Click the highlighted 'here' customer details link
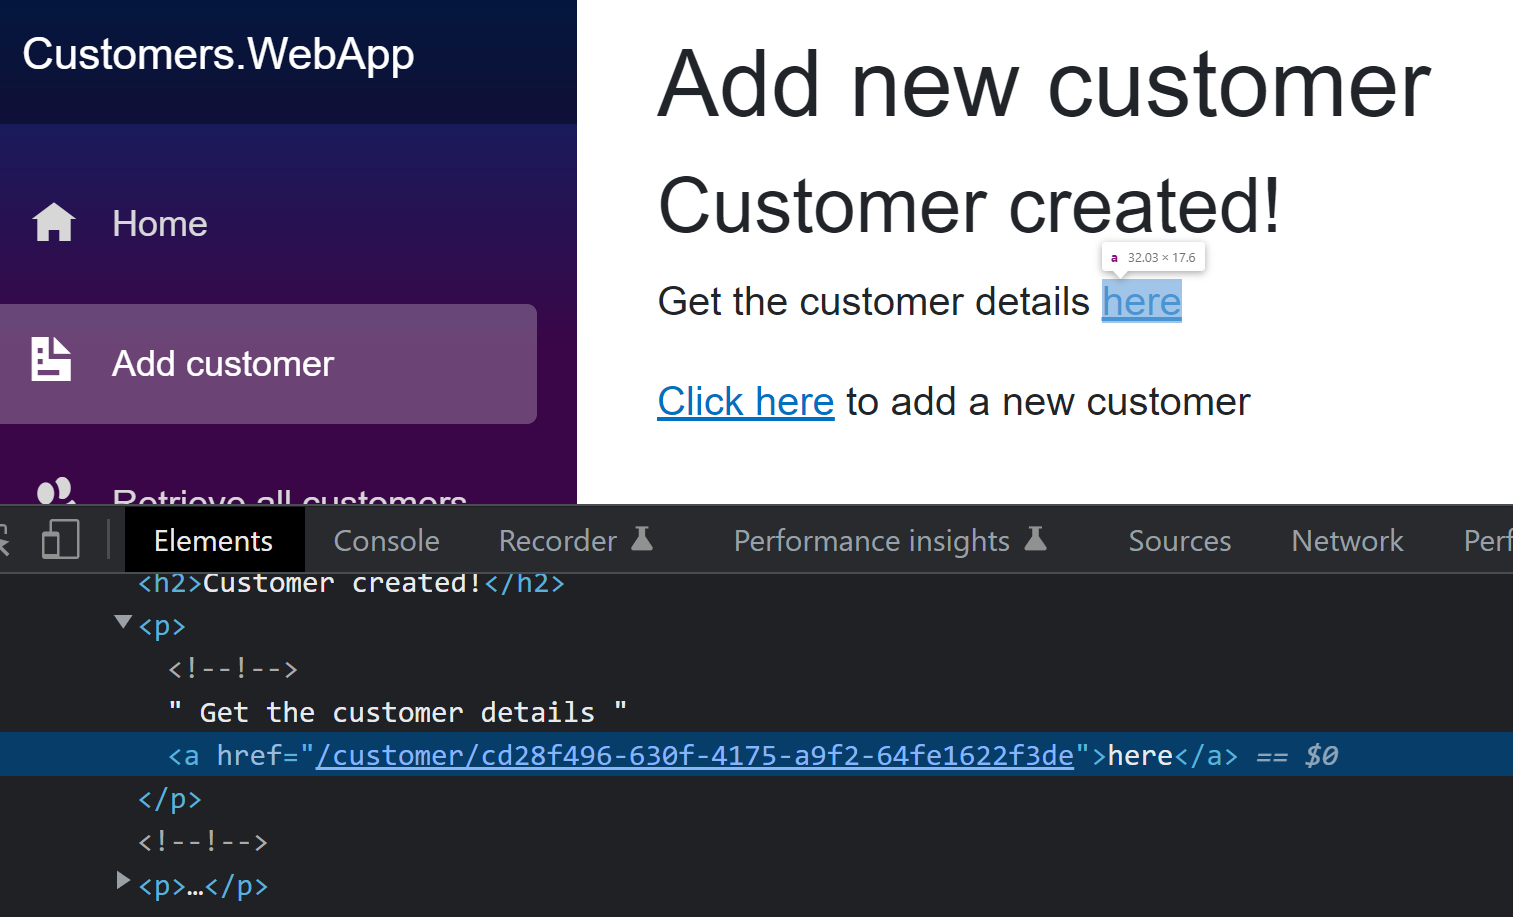Image resolution: width=1513 pixels, height=917 pixels. click(x=1141, y=302)
